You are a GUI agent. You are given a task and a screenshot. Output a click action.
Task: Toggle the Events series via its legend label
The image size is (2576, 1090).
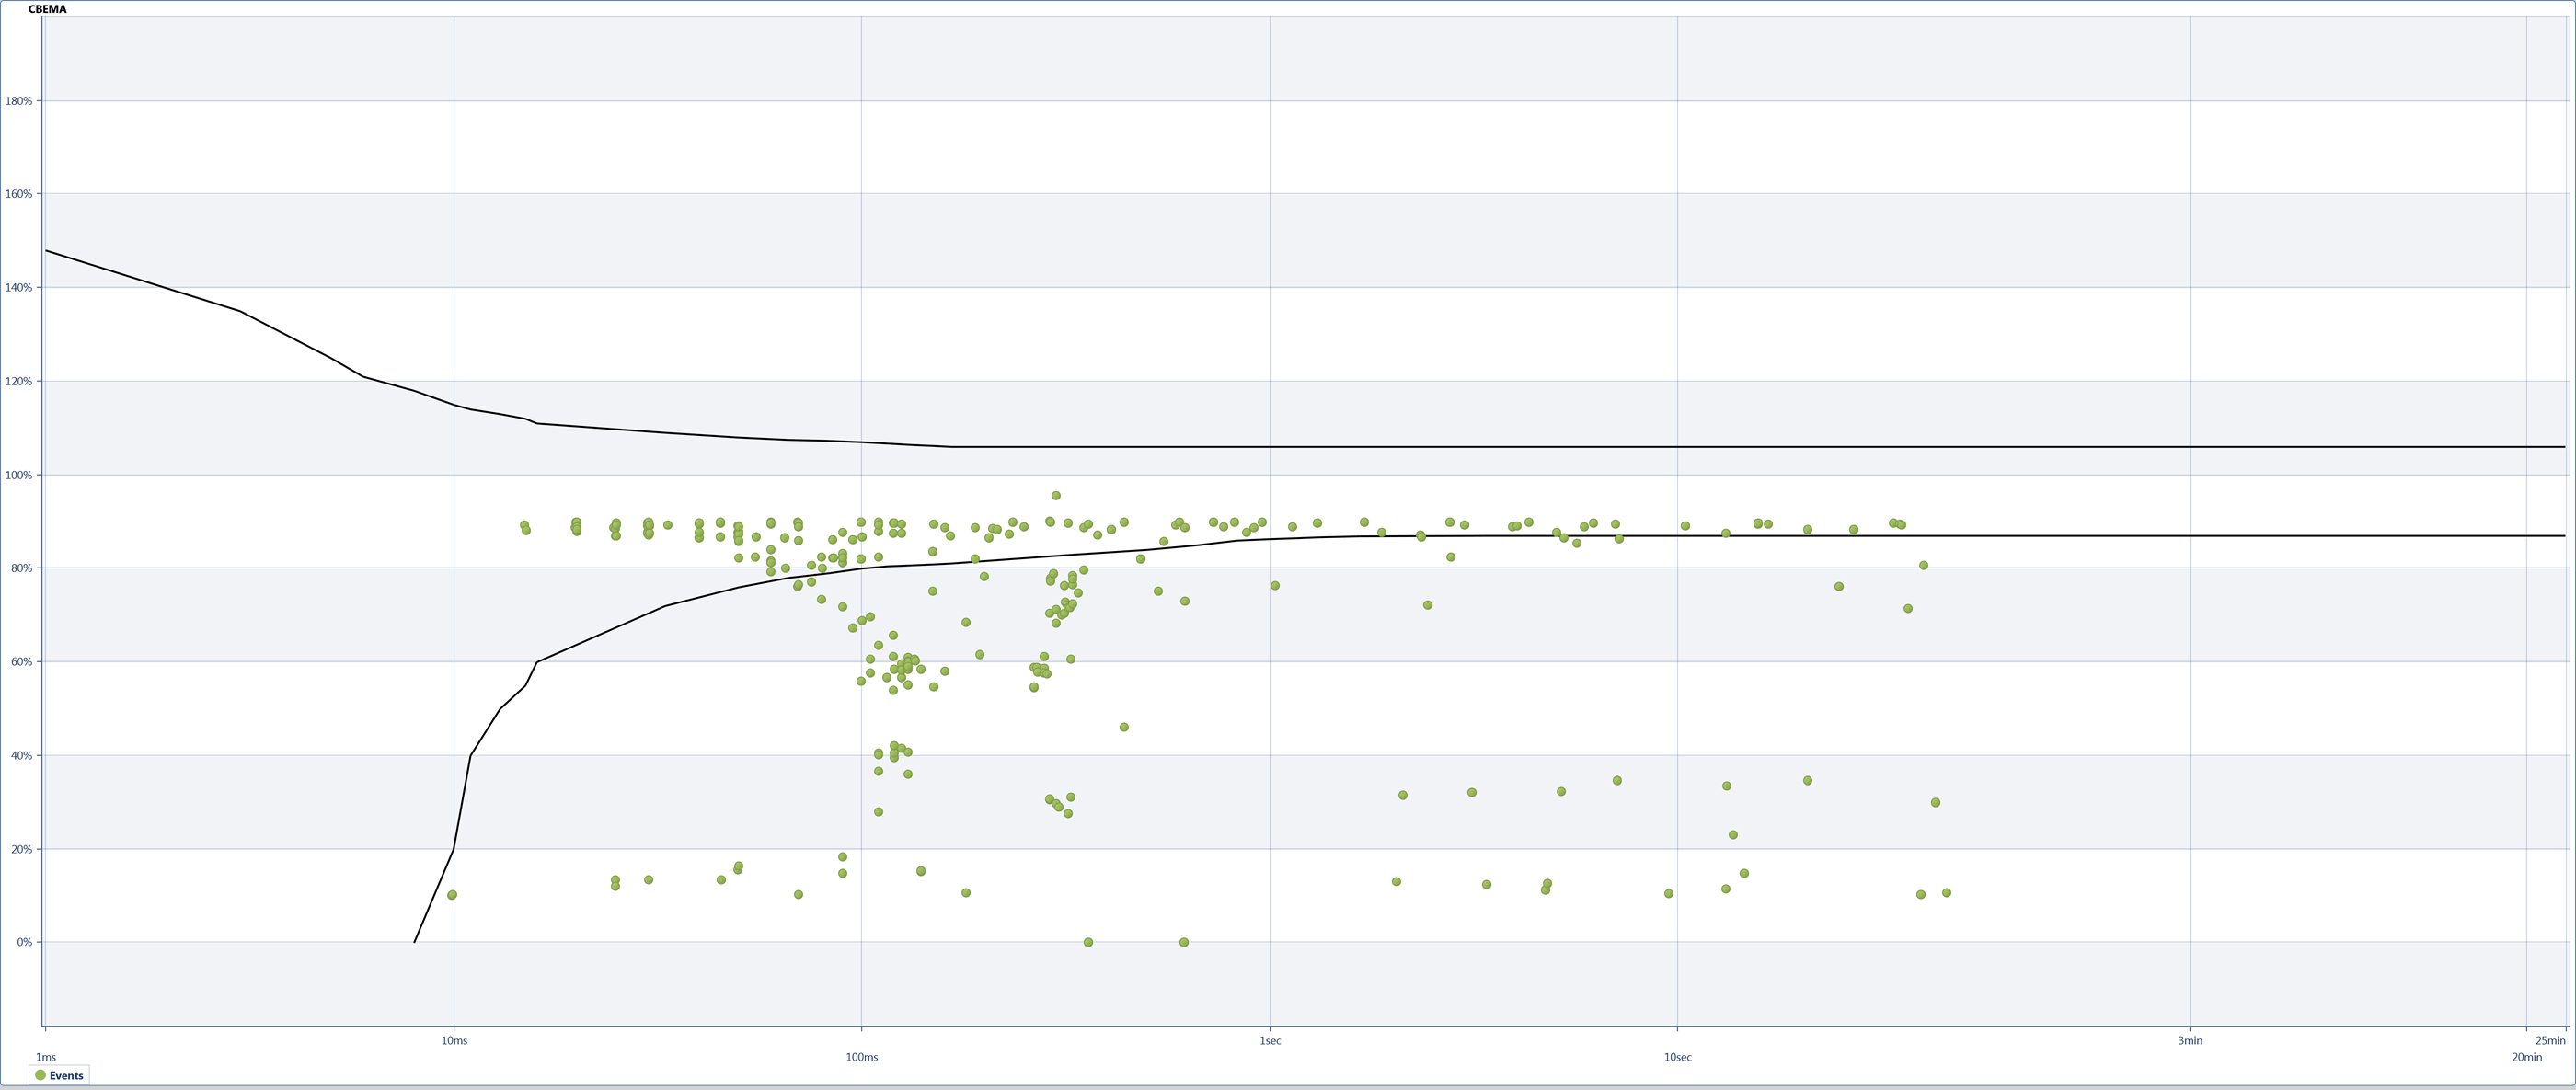point(66,1076)
